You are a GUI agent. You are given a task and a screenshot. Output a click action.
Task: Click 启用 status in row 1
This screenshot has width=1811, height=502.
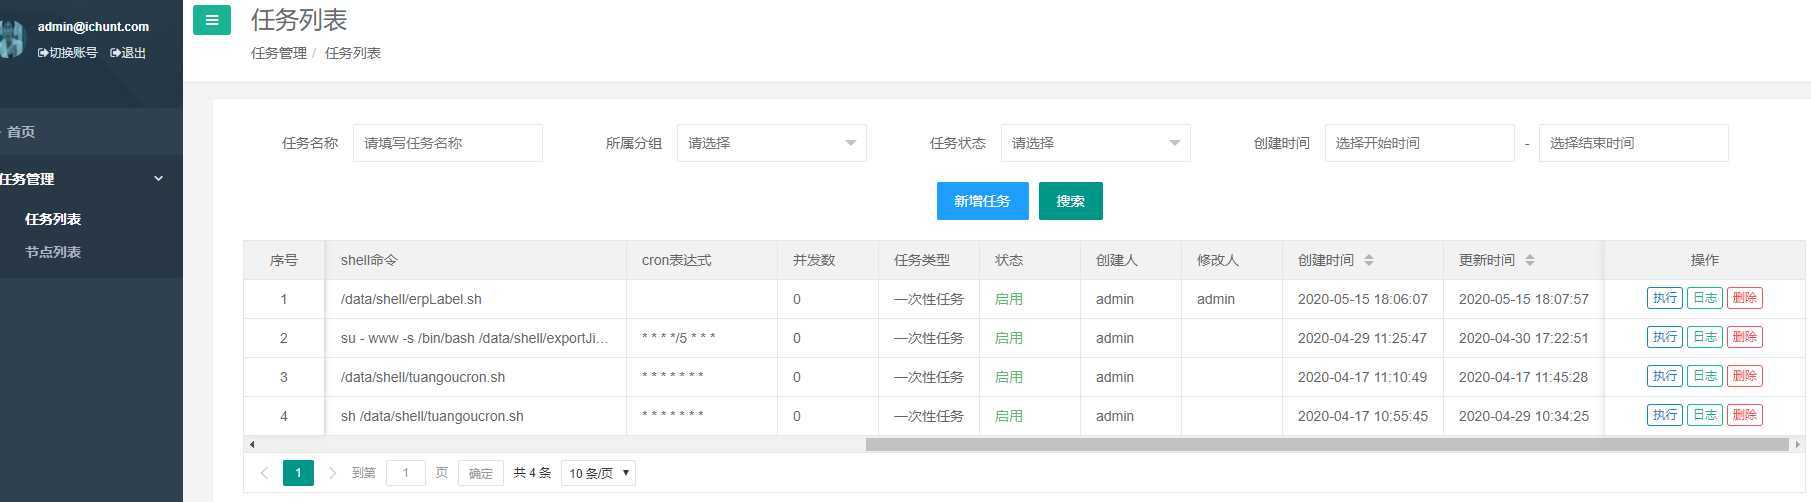tap(1009, 299)
